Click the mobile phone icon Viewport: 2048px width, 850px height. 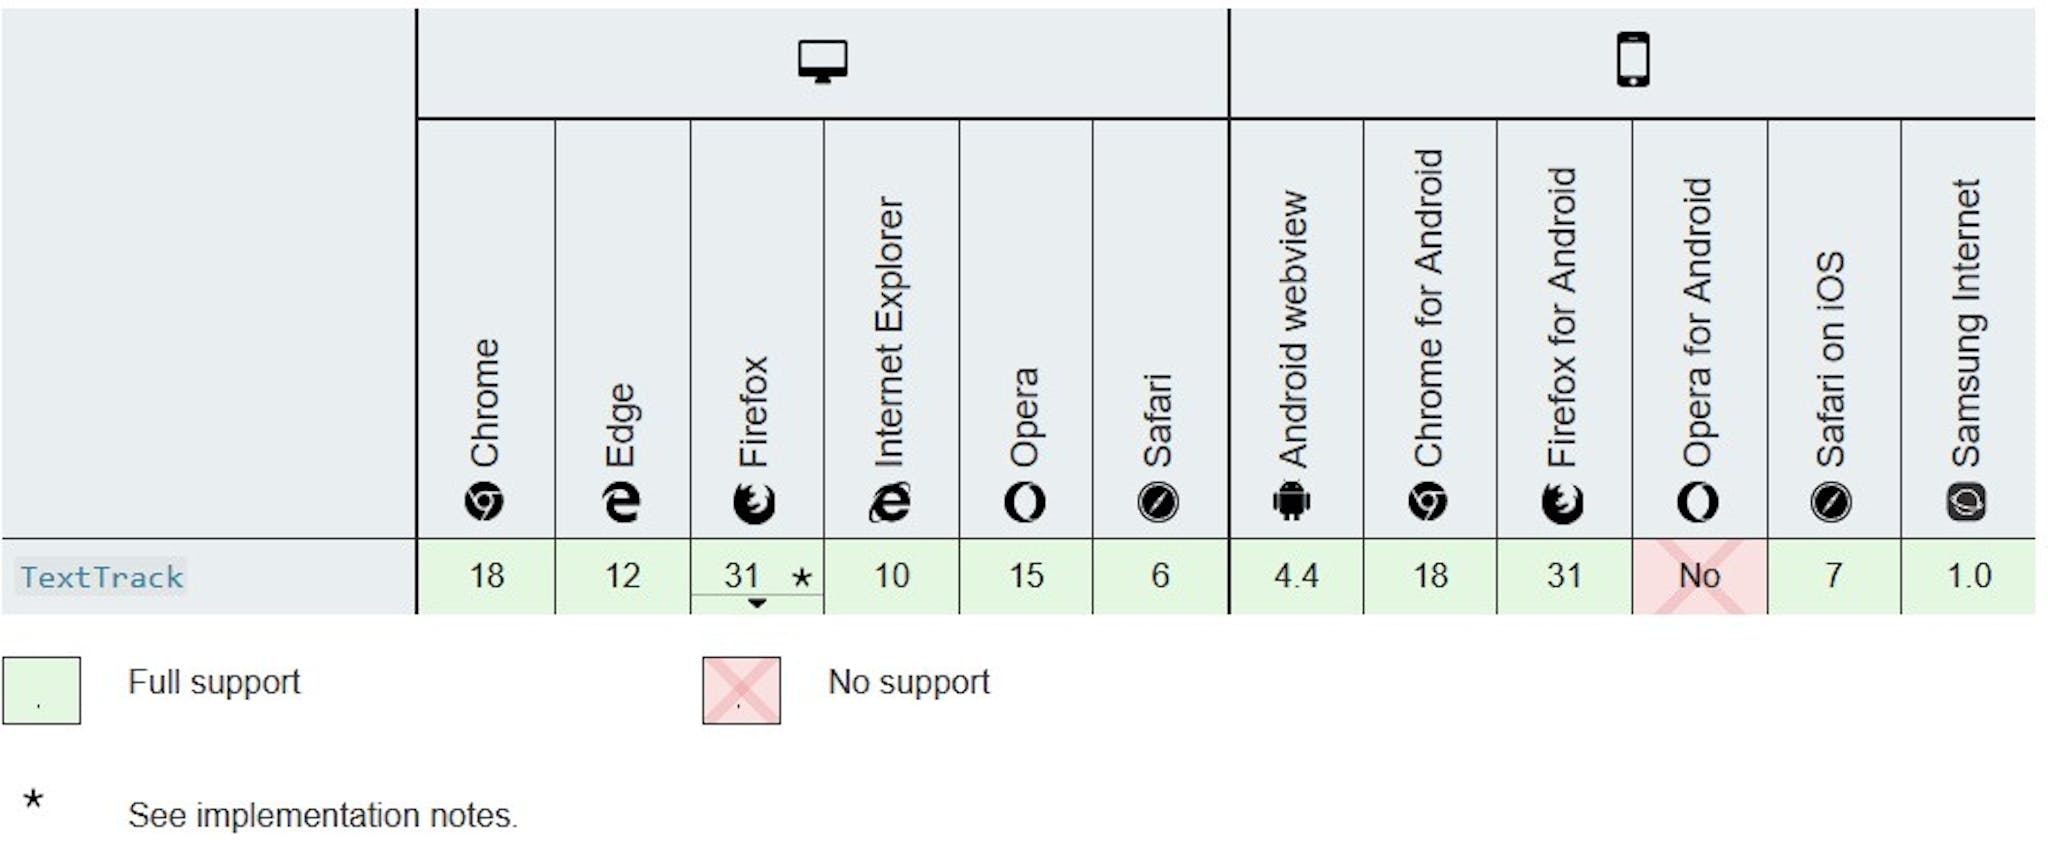[1632, 60]
